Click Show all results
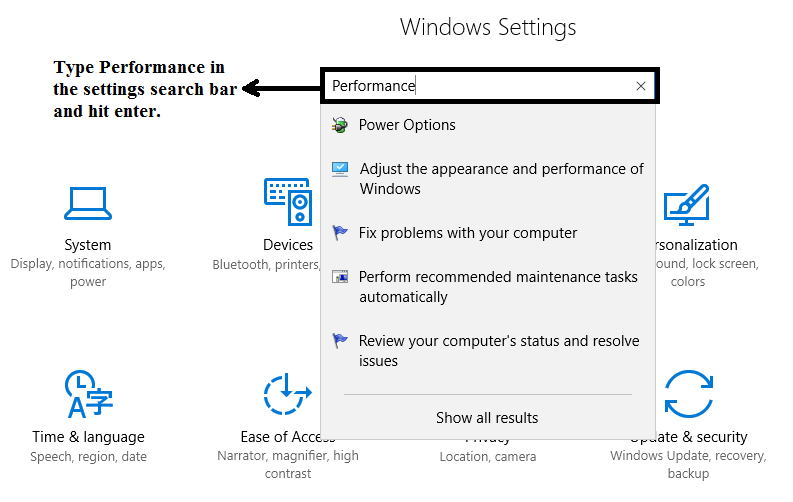 487,418
